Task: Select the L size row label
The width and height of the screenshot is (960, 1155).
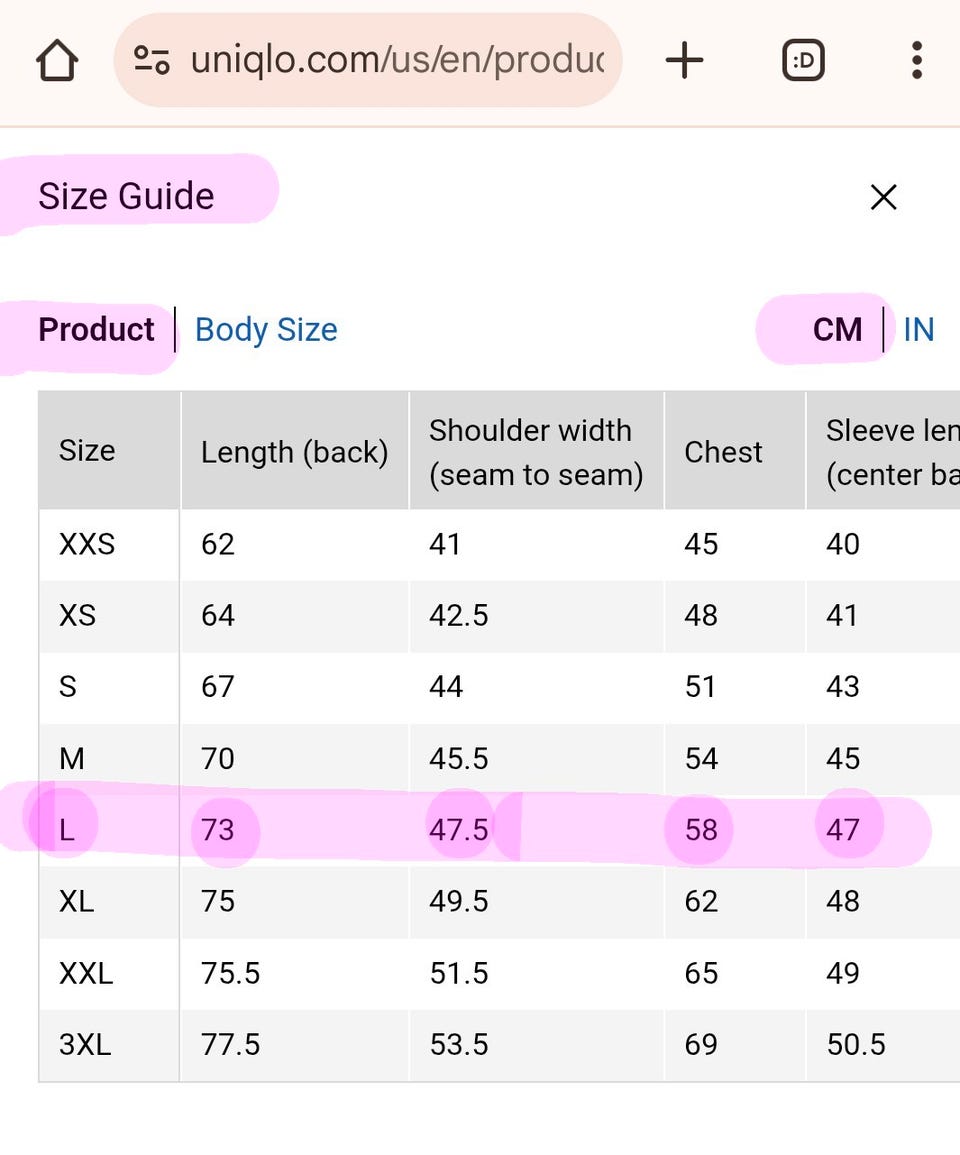Action: [67, 829]
